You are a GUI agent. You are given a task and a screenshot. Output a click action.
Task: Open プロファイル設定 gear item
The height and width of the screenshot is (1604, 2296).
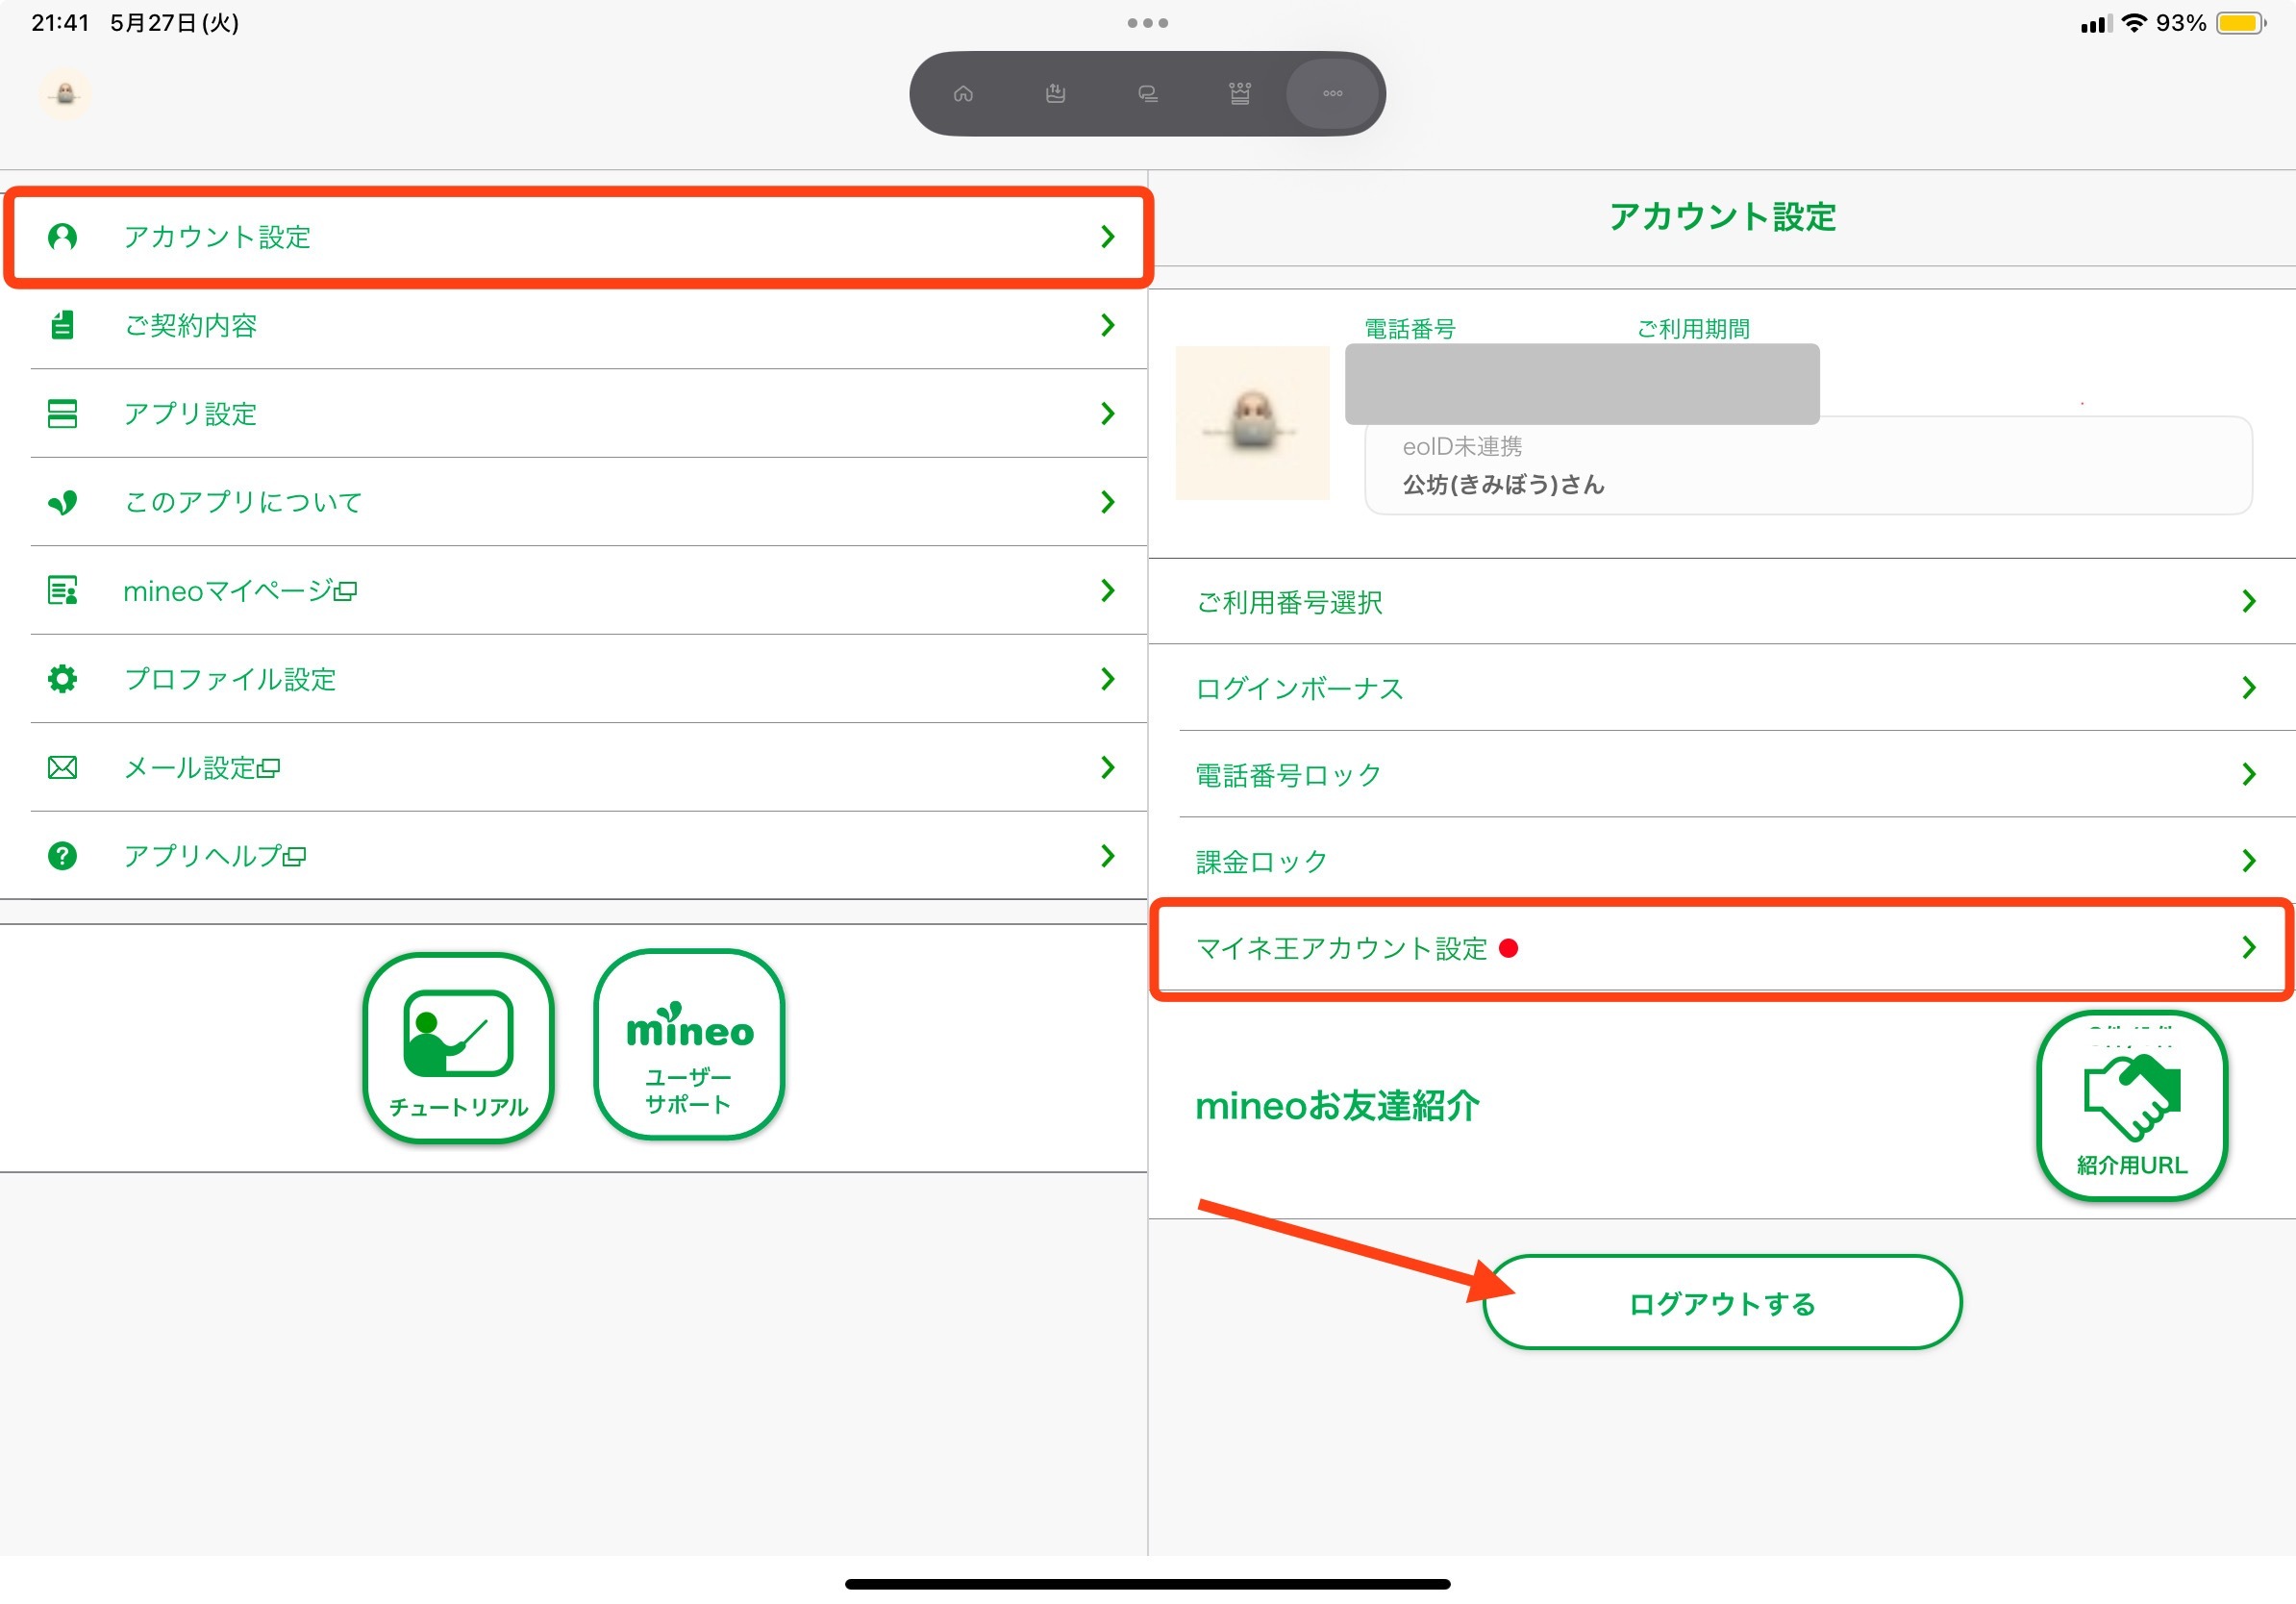tap(578, 679)
